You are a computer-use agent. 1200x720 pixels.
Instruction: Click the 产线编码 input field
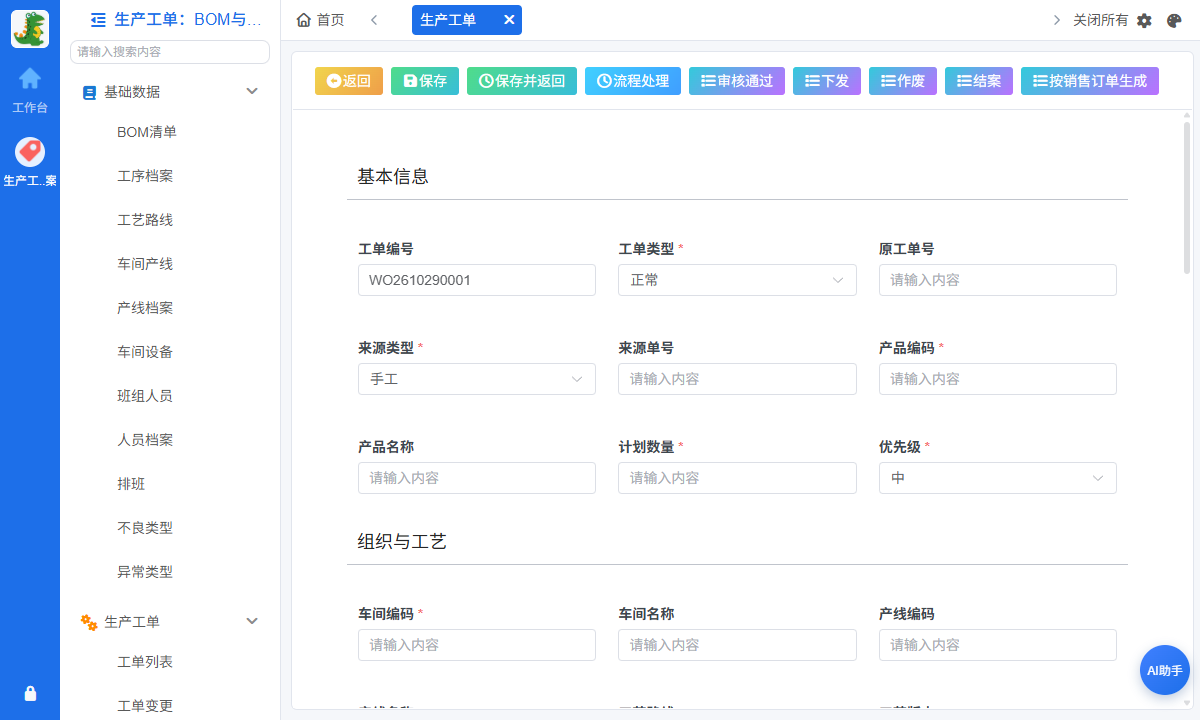pos(998,645)
